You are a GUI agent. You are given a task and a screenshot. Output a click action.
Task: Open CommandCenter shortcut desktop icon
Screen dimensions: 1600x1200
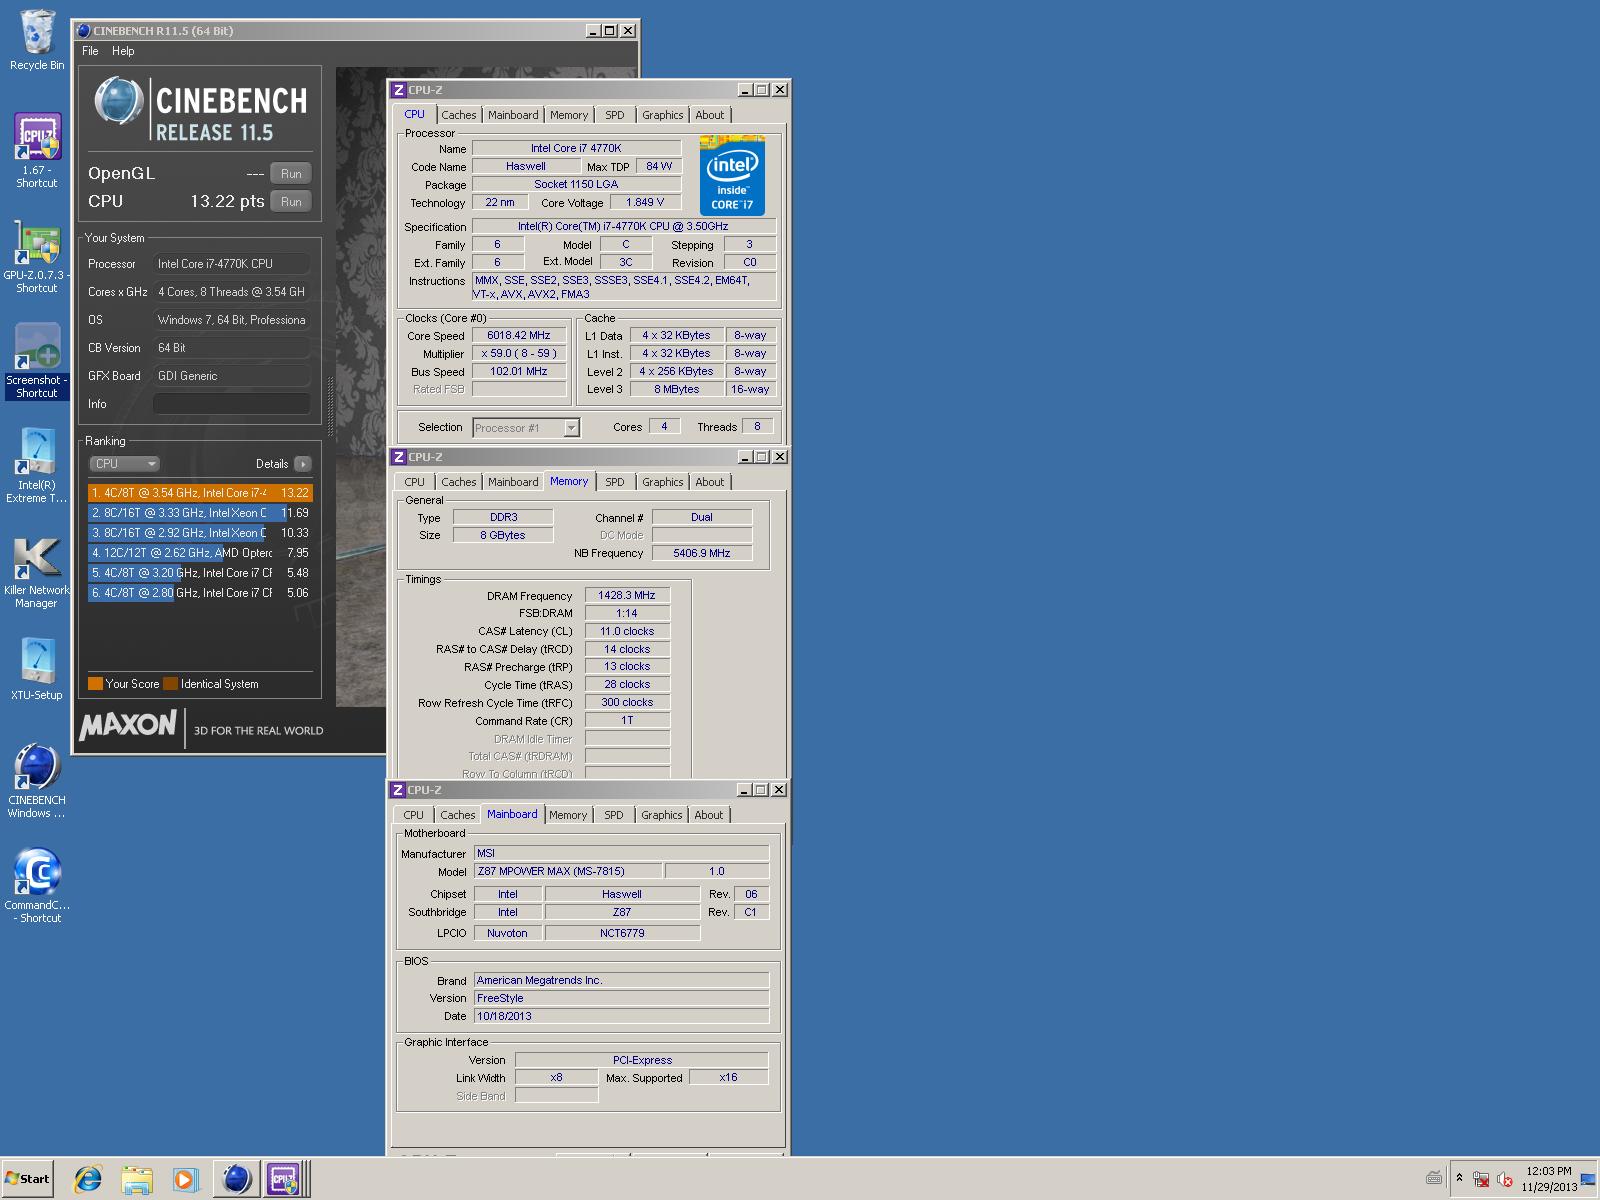[37, 886]
